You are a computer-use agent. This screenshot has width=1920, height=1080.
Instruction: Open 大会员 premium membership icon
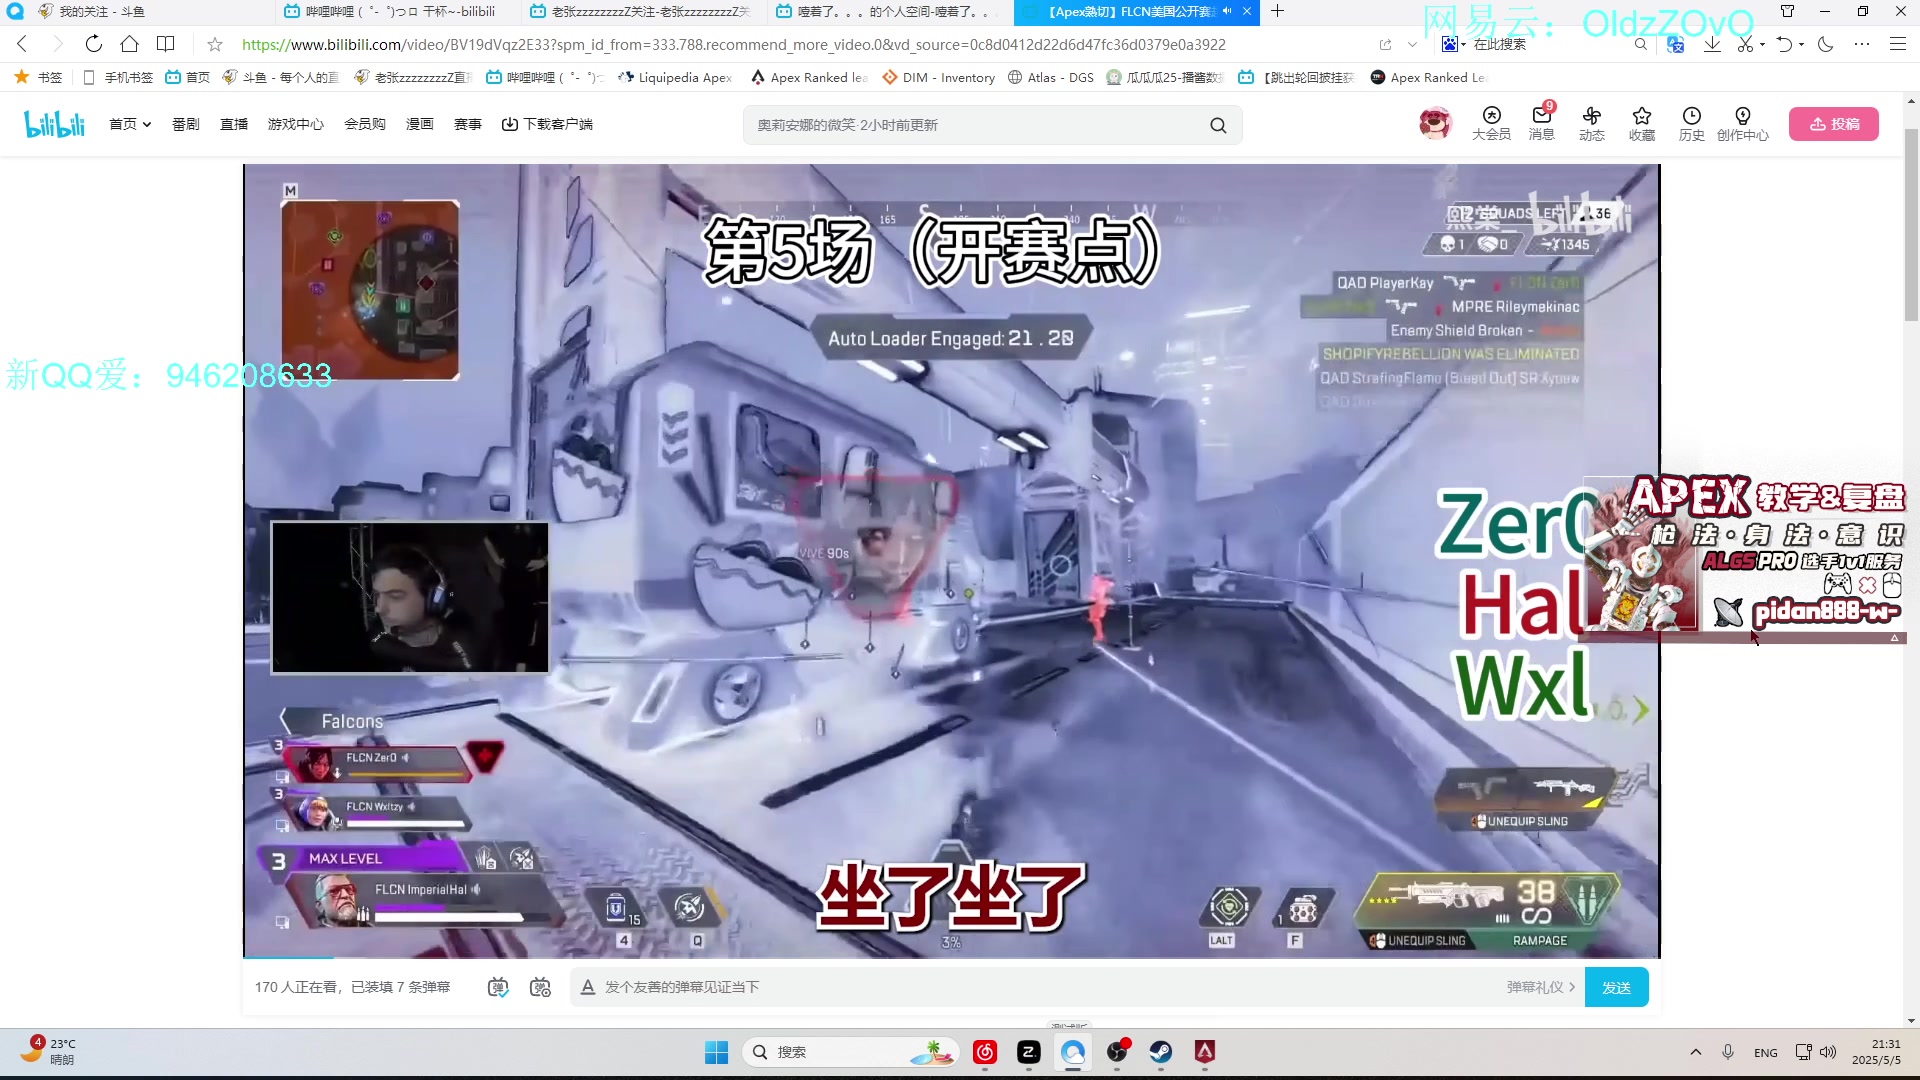[x=1491, y=124]
